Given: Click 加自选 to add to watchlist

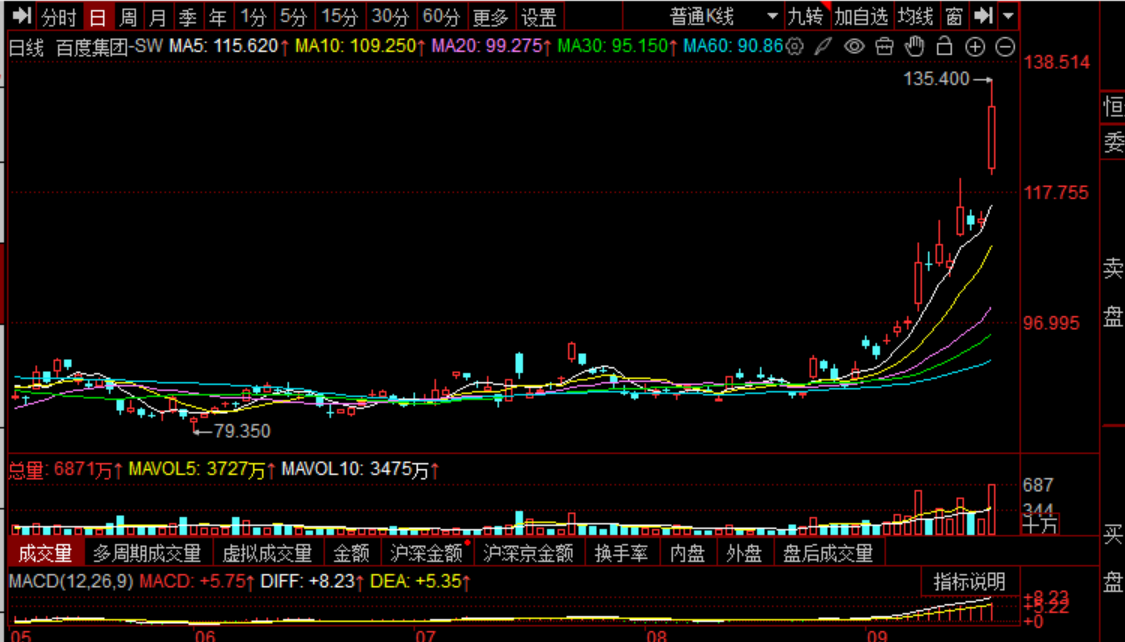Looking at the screenshot, I should tap(861, 16).
